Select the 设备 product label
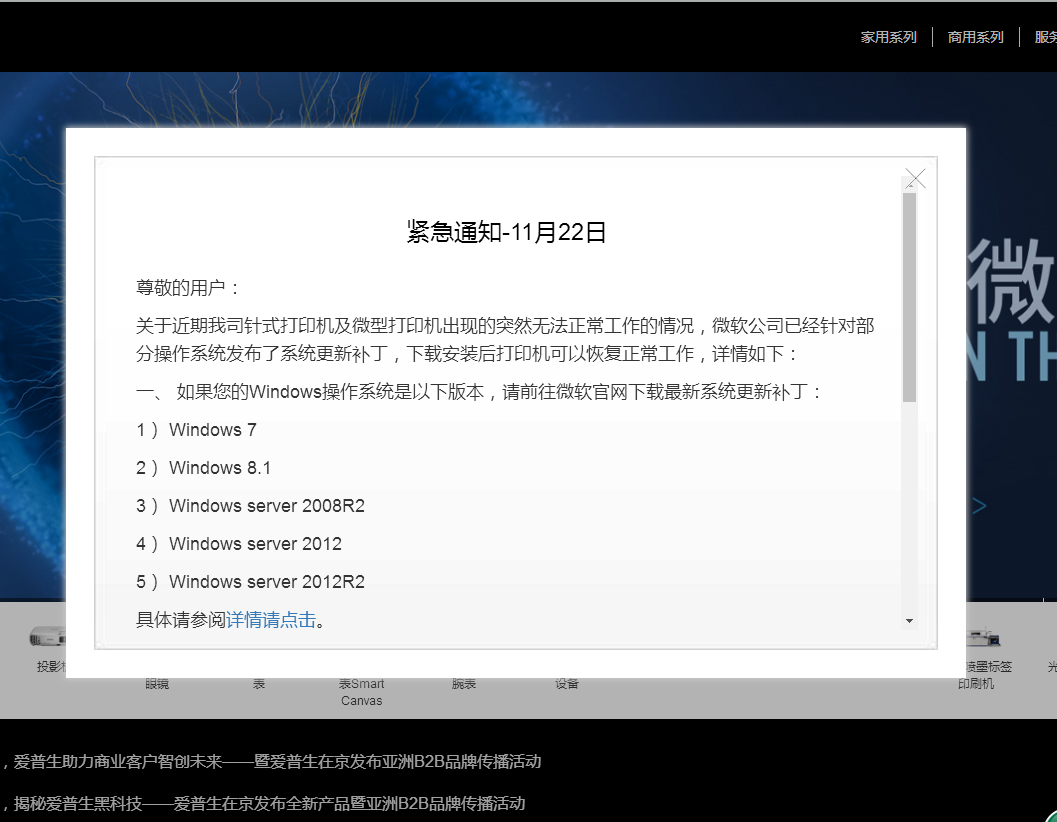 click(567, 684)
